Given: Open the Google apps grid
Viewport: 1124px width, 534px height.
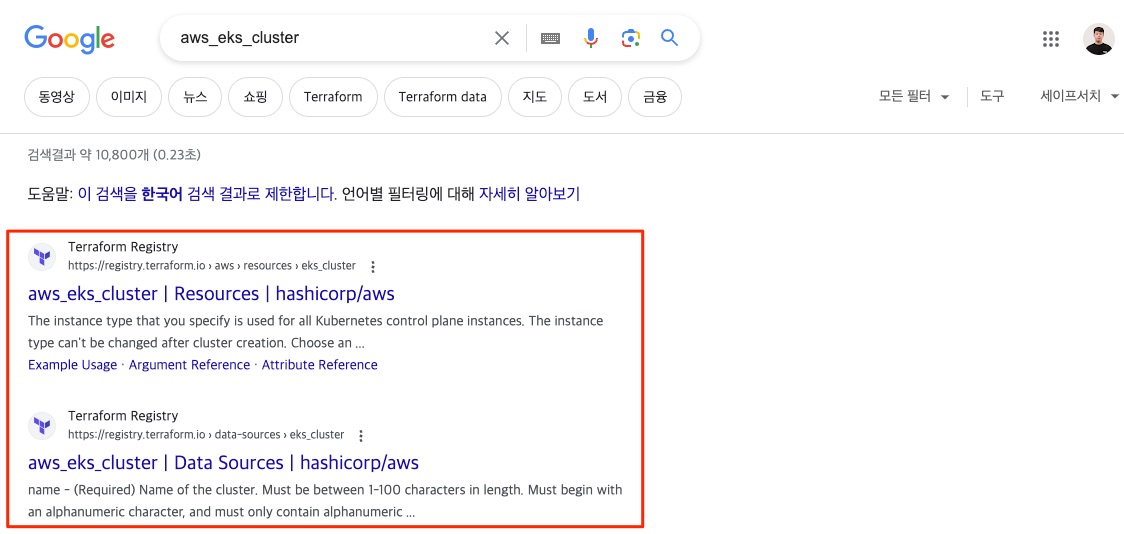Looking at the screenshot, I should [x=1051, y=39].
